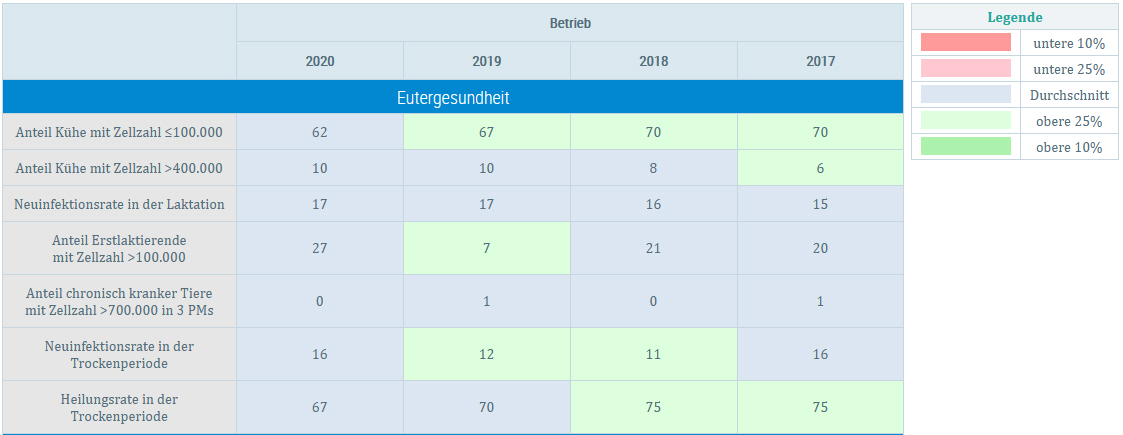Screen dimensions: 1123x435
Task: Select the 2019 column header
Action: (487, 61)
